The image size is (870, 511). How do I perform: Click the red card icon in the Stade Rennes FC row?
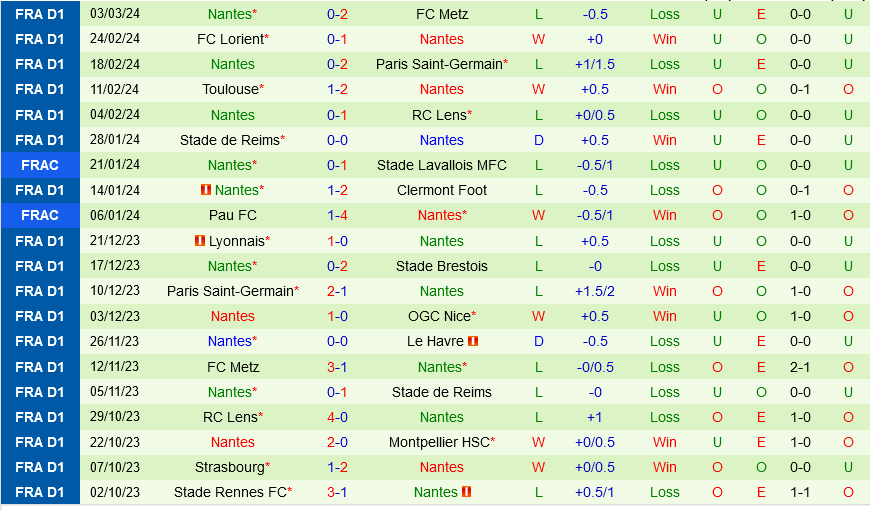coord(466,492)
